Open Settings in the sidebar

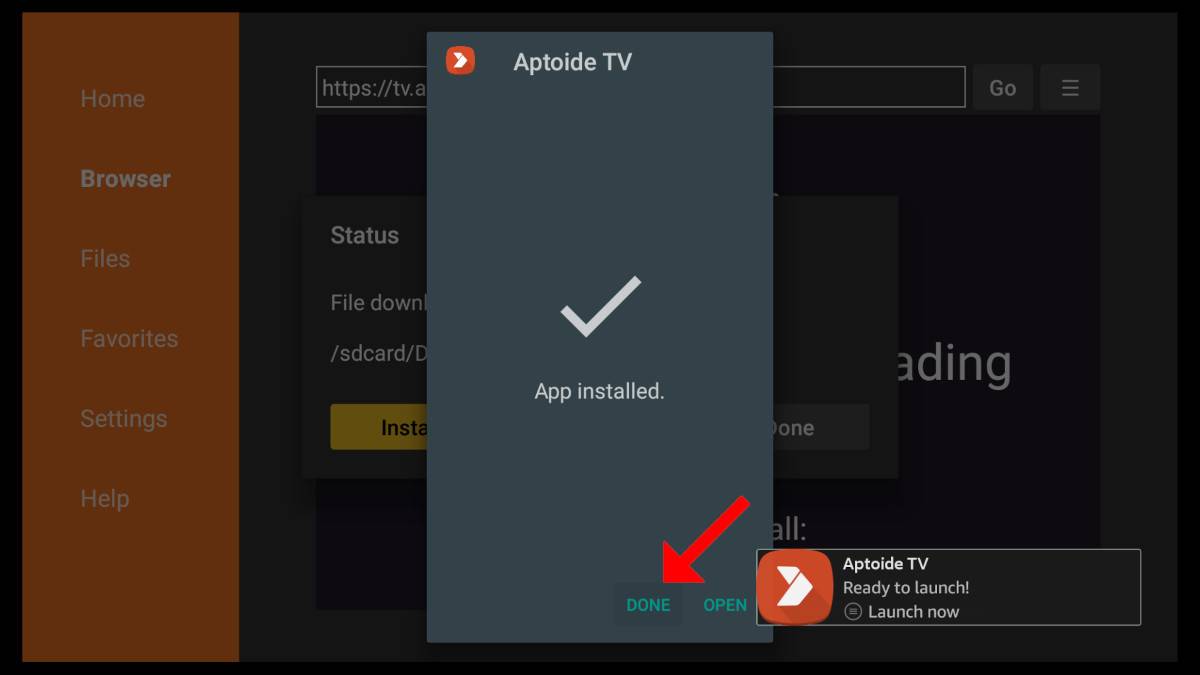(x=124, y=419)
